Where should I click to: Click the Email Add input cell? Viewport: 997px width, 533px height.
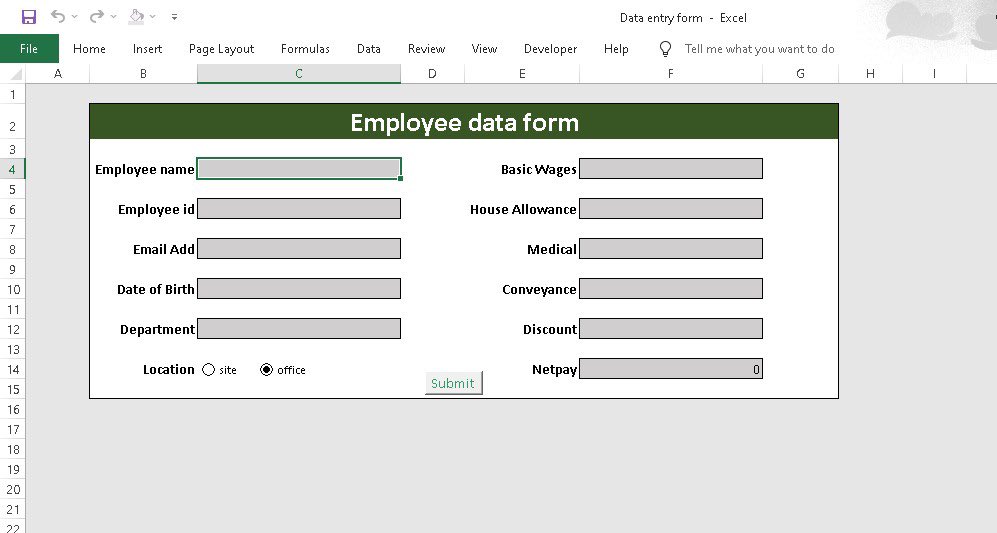pyautogui.click(x=299, y=249)
